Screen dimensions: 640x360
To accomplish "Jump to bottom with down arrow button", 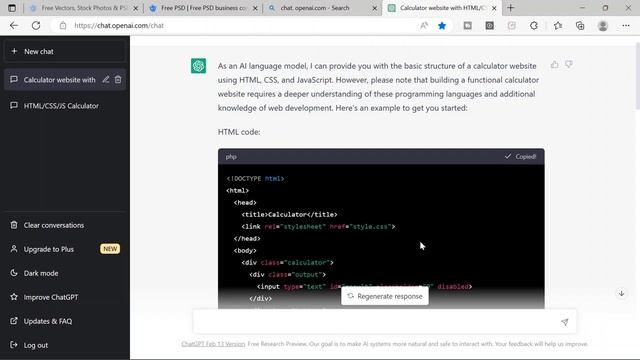I will tap(621, 293).
